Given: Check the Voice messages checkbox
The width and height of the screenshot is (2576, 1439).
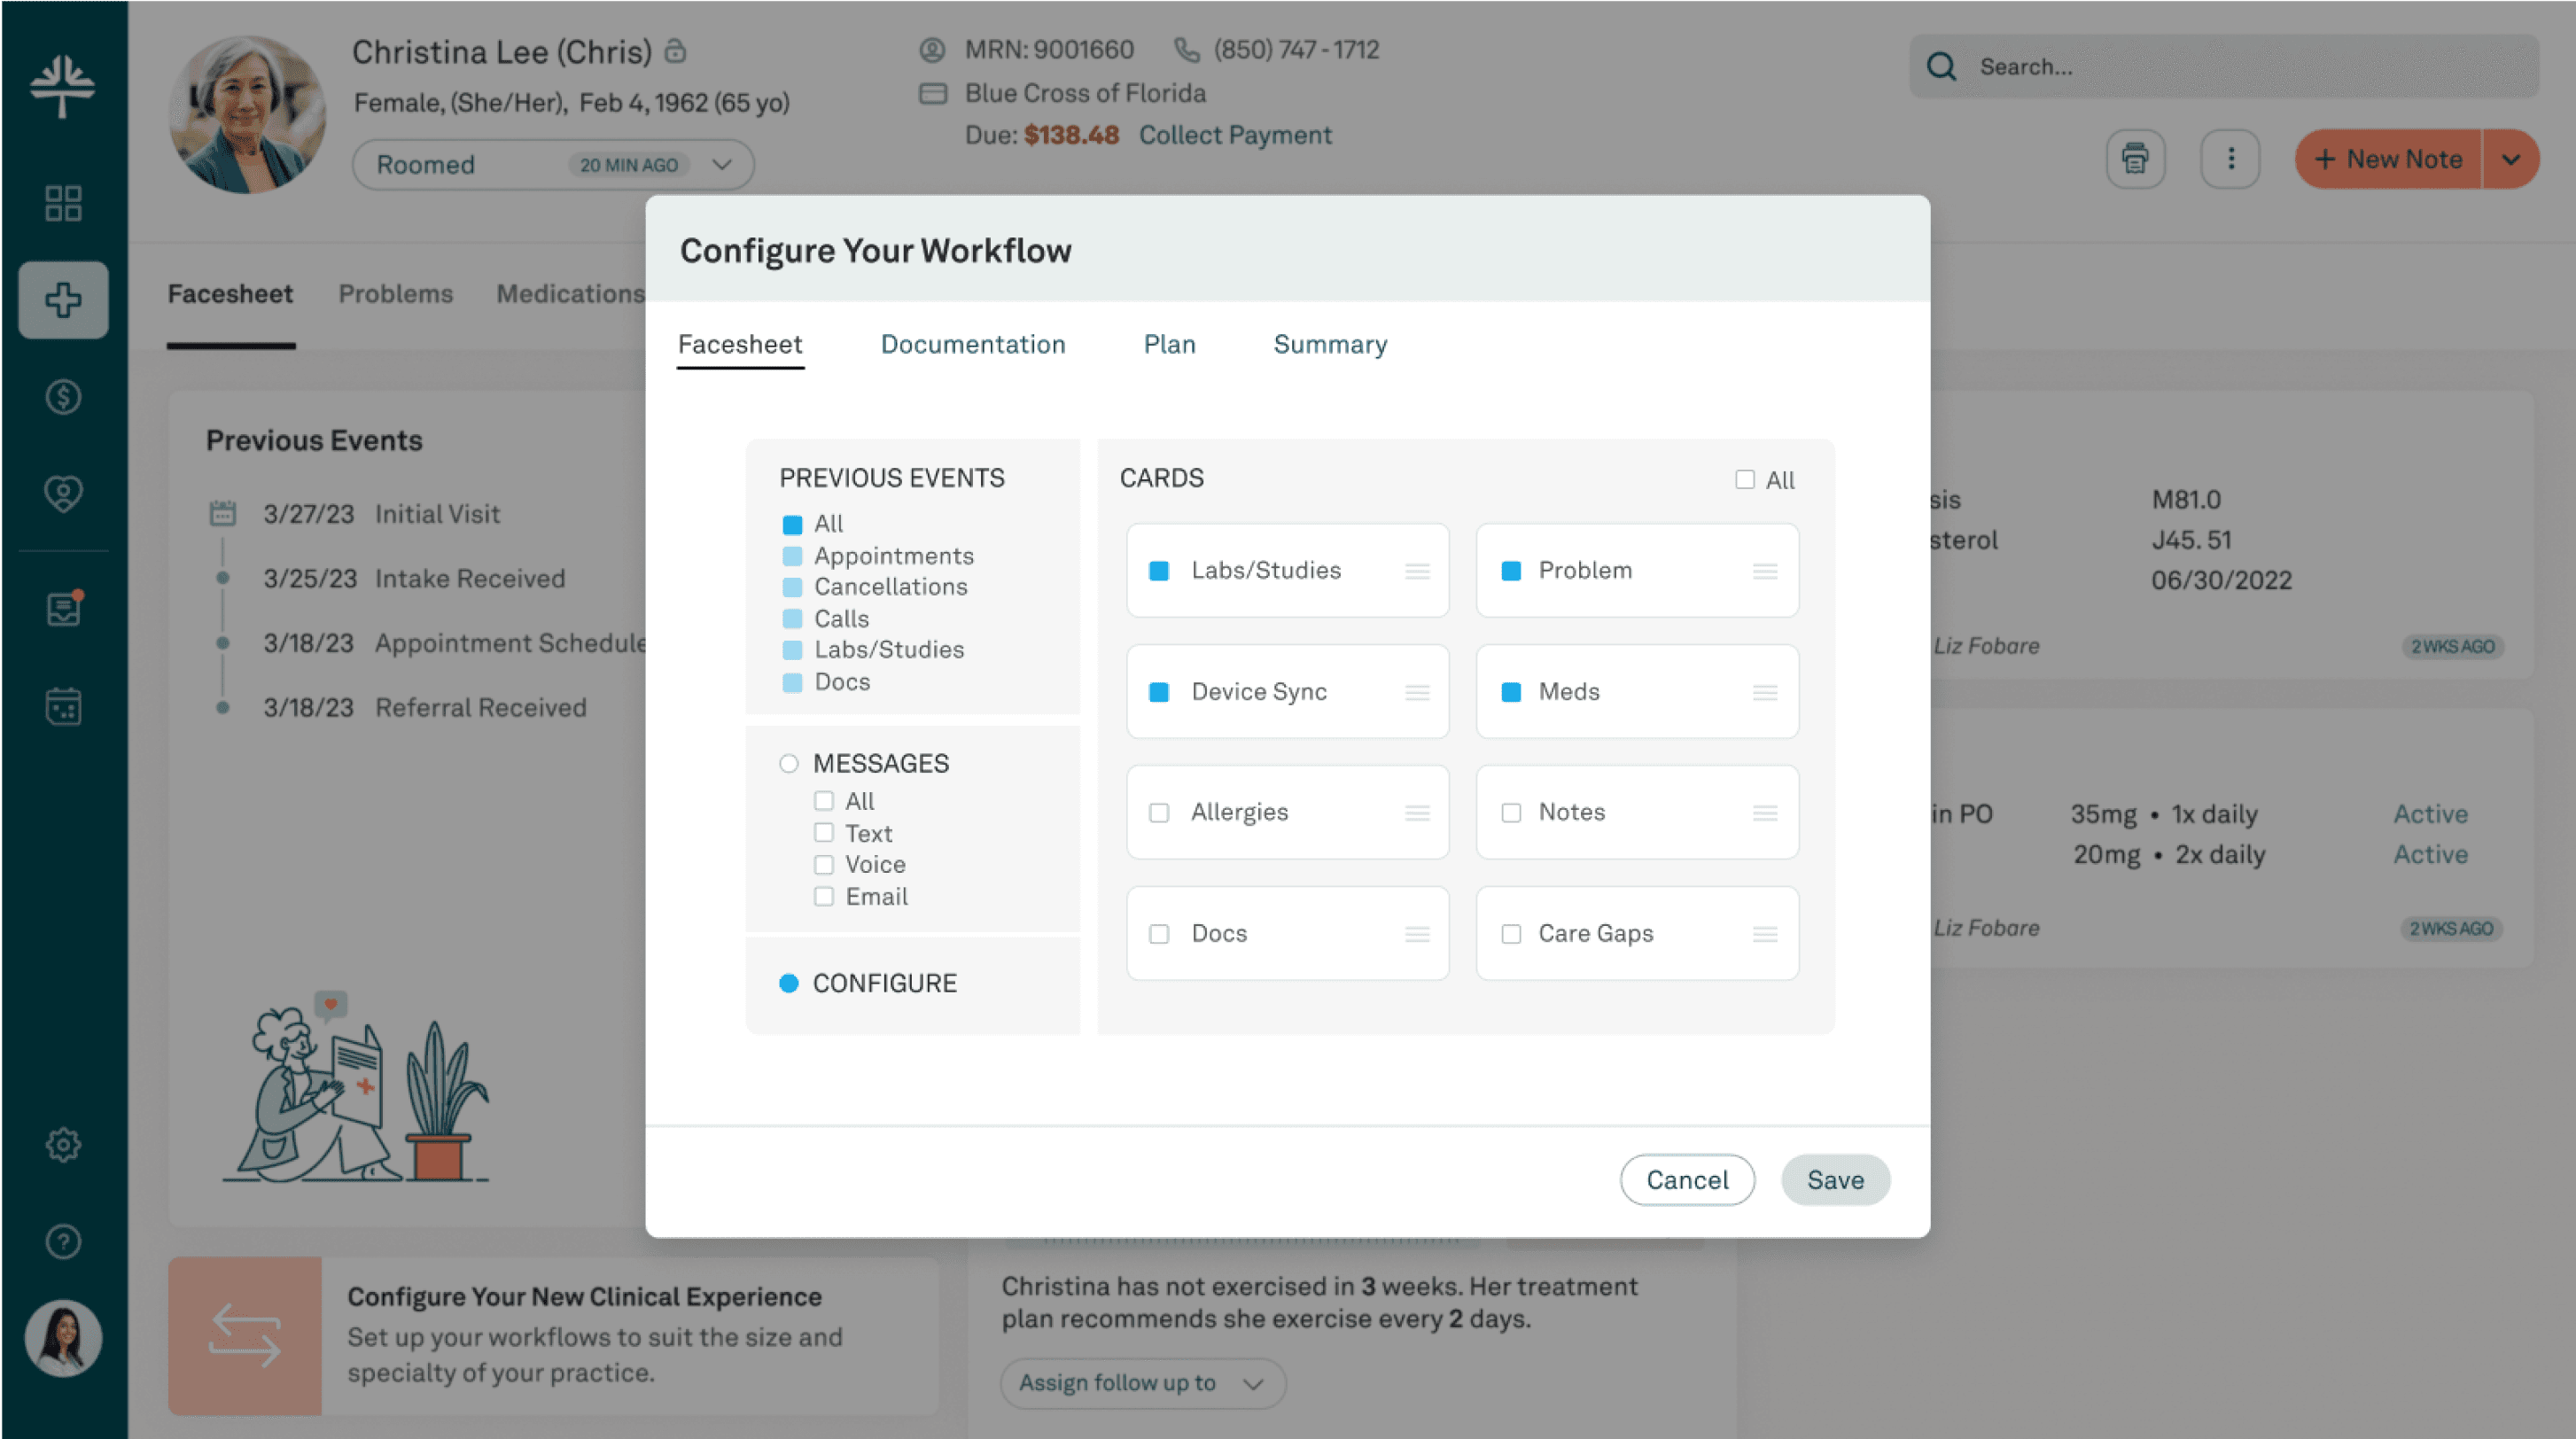Looking at the screenshot, I should click(x=823, y=865).
